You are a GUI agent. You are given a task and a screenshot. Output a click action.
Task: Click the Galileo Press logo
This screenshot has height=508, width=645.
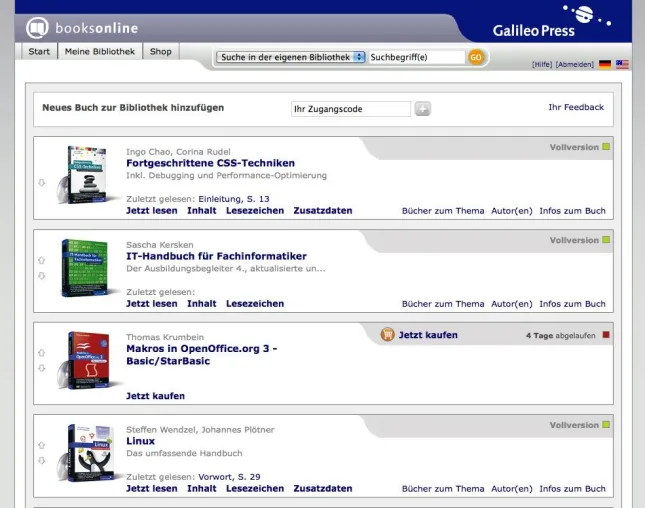[552, 21]
